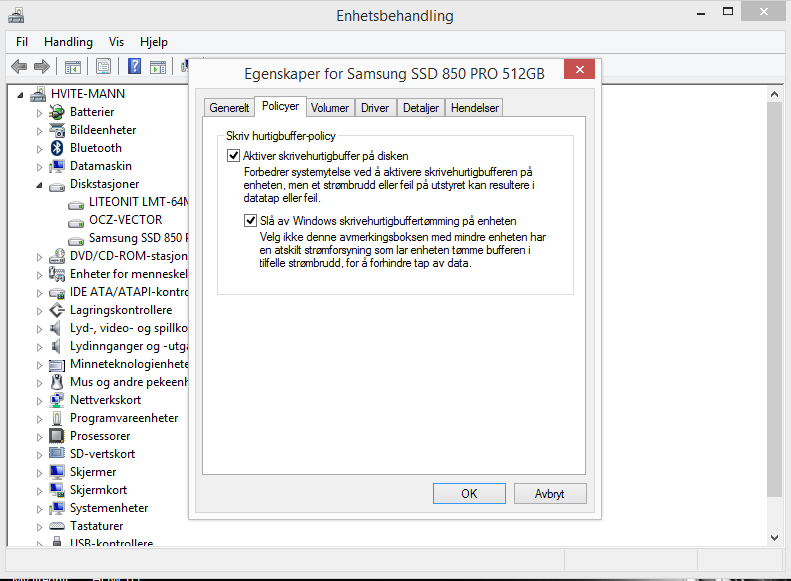Expand the Bluetooth node
This screenshot has width=791, height=581.
tap(39, 149)
